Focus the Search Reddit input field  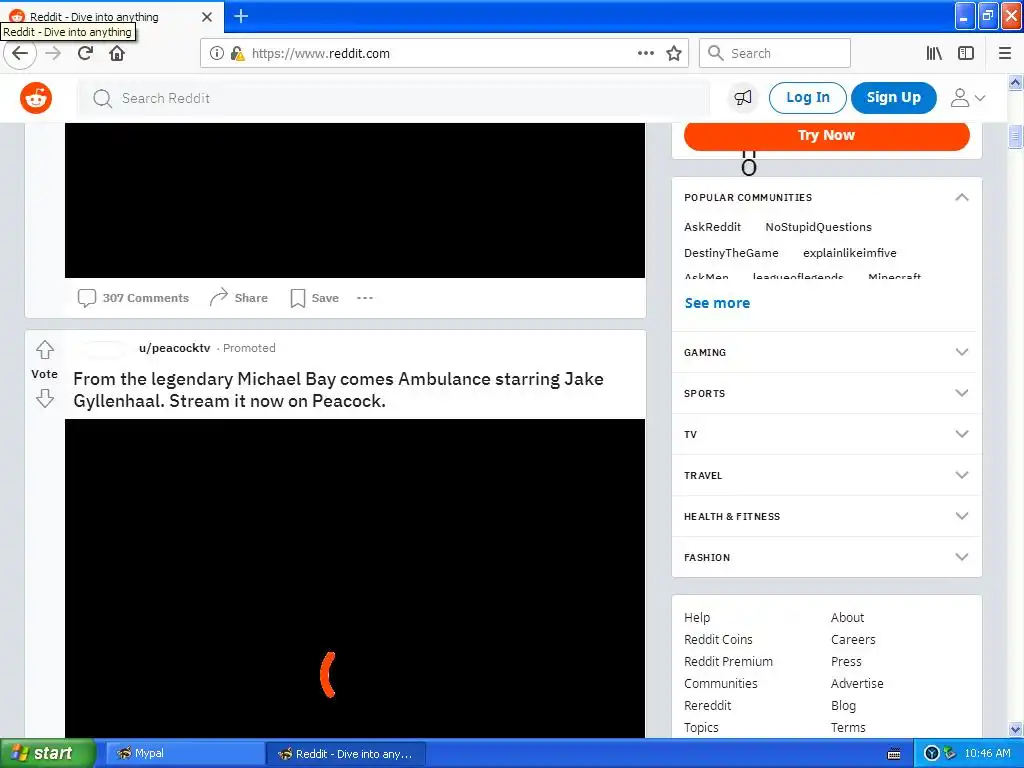[x=393, y=98]
